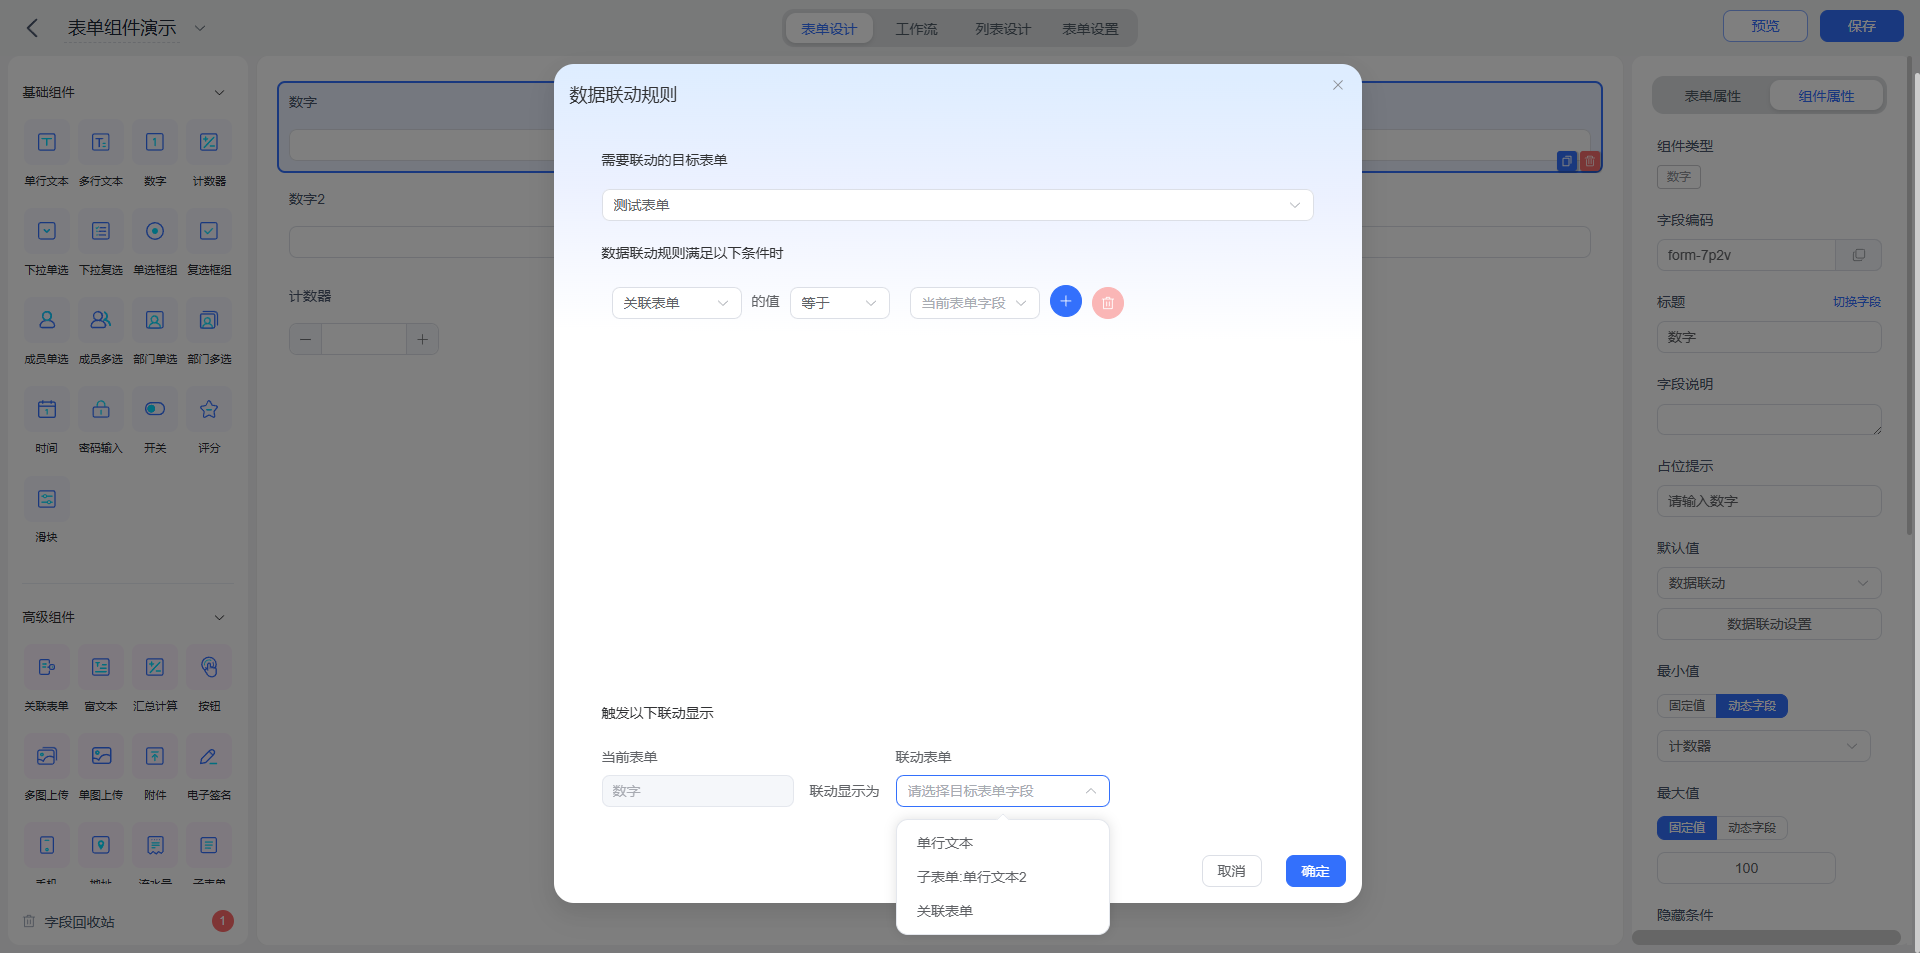Choose the 下拉单选 component icon
Screen dimensions: 1920x953
coord(47,231)
